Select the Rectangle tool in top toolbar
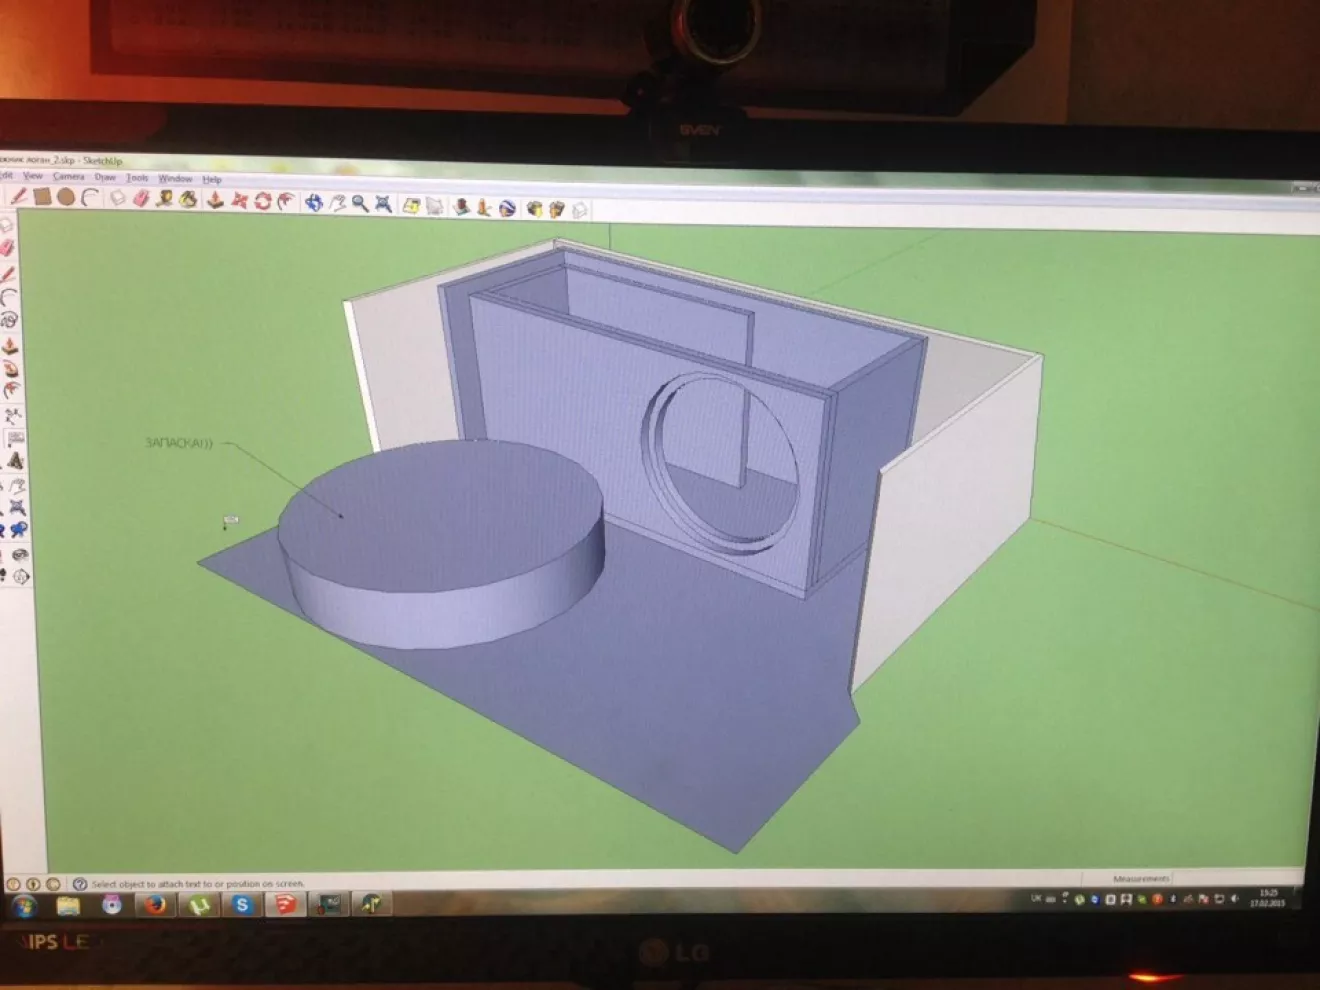Viewport: 1320px width, 990px height. click(42, 196)
